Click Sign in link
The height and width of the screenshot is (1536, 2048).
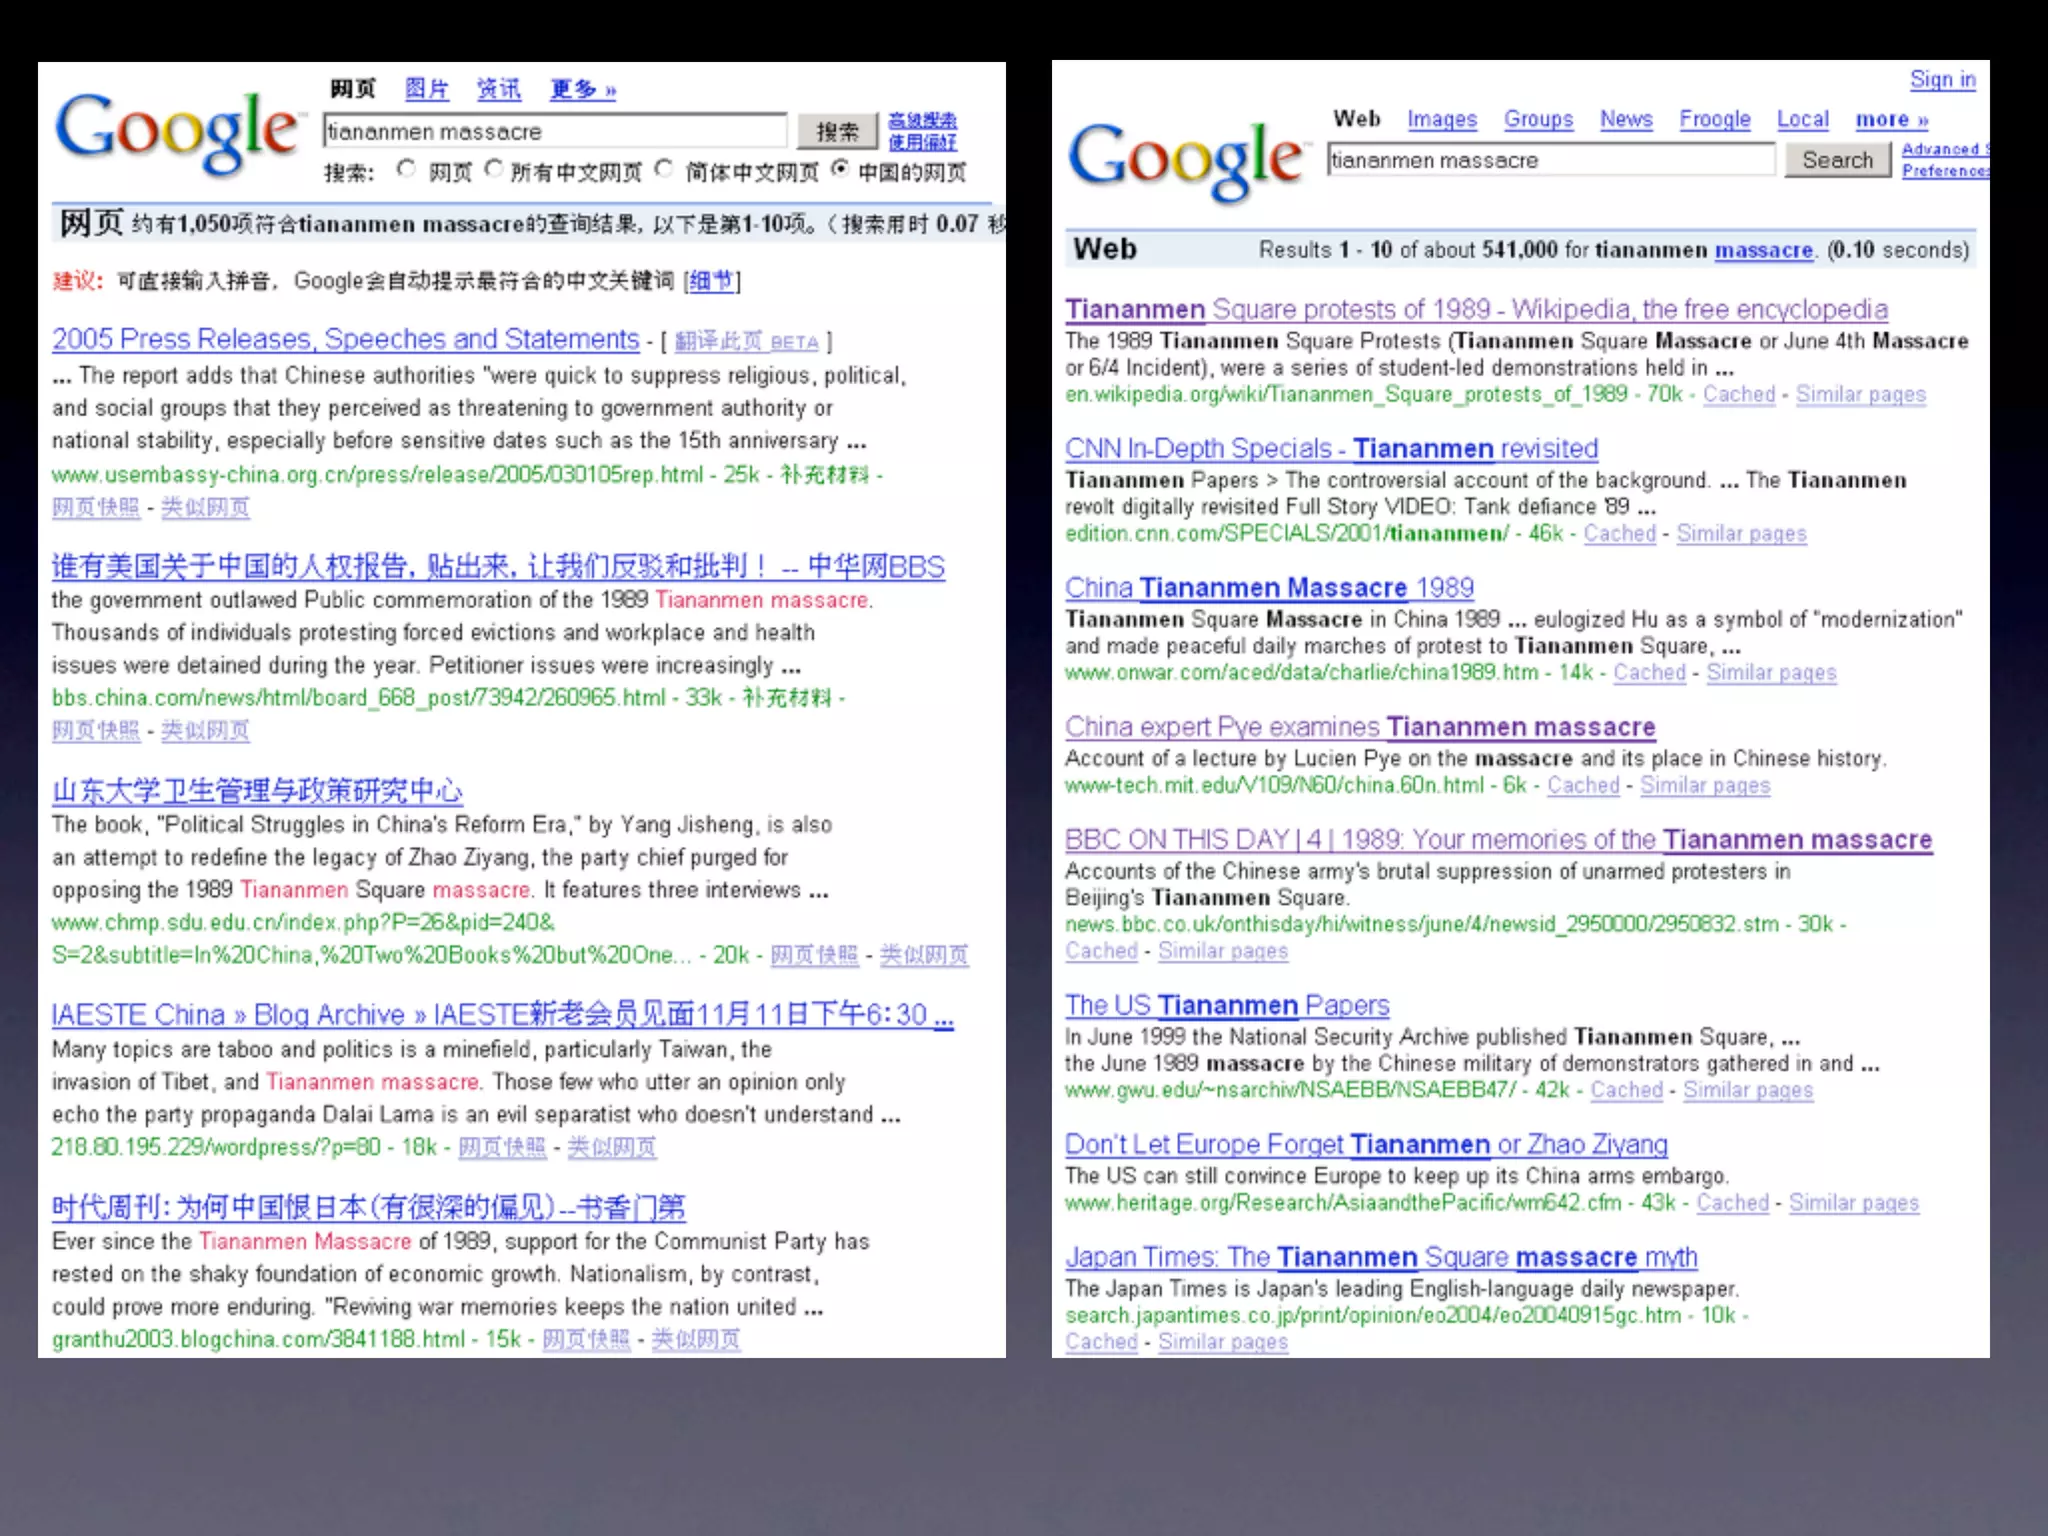pos(1942,80)
